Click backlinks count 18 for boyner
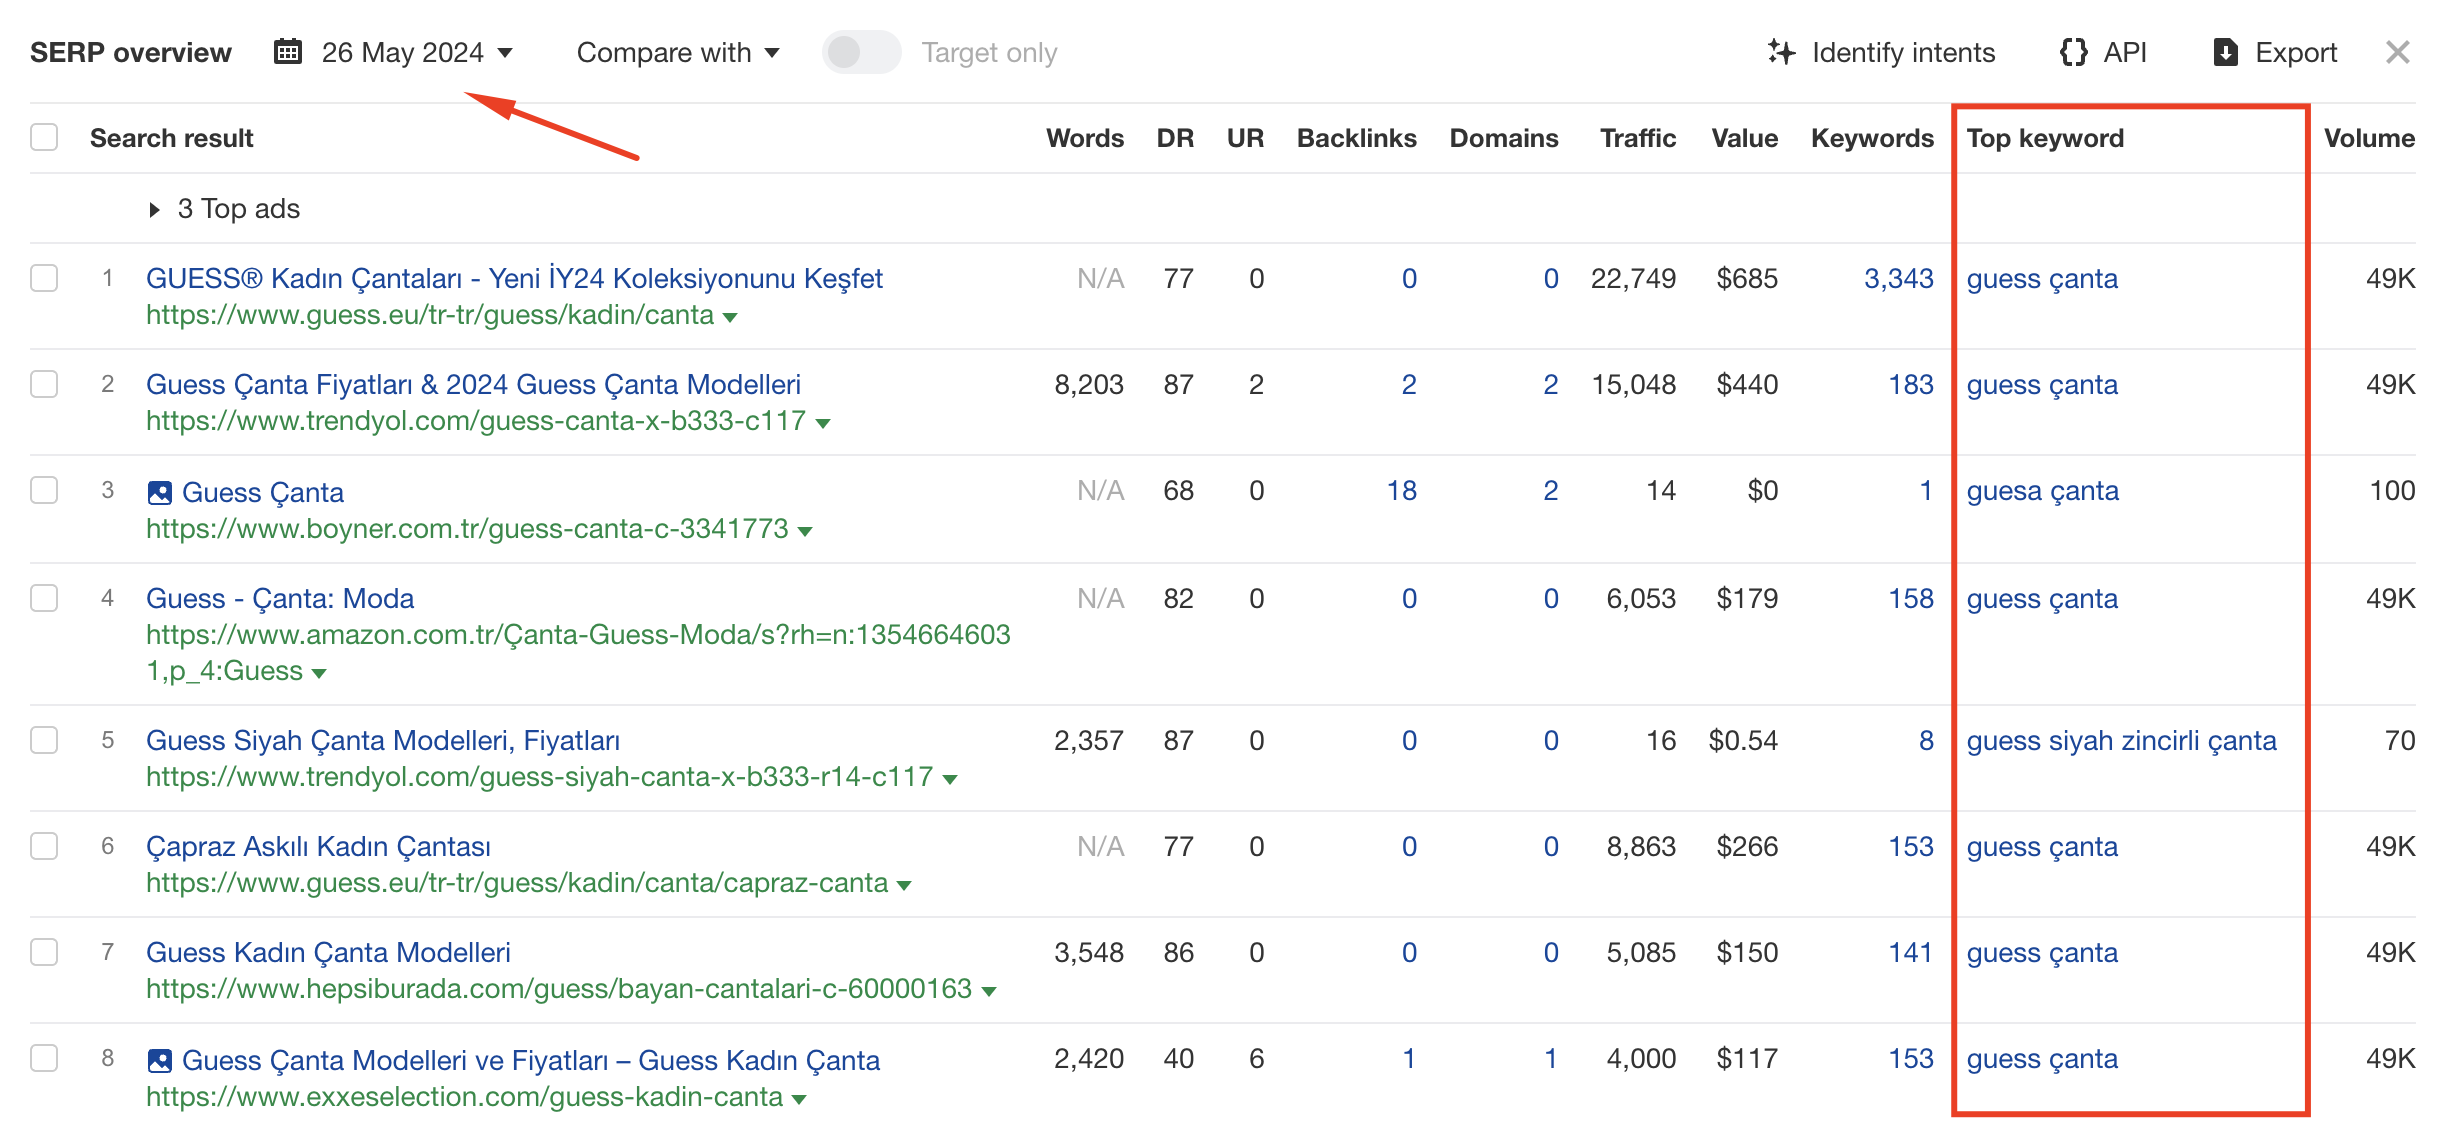The height and width of the screenshot is (1130, 2440). pyautogui.click(x=1401, y=490)
